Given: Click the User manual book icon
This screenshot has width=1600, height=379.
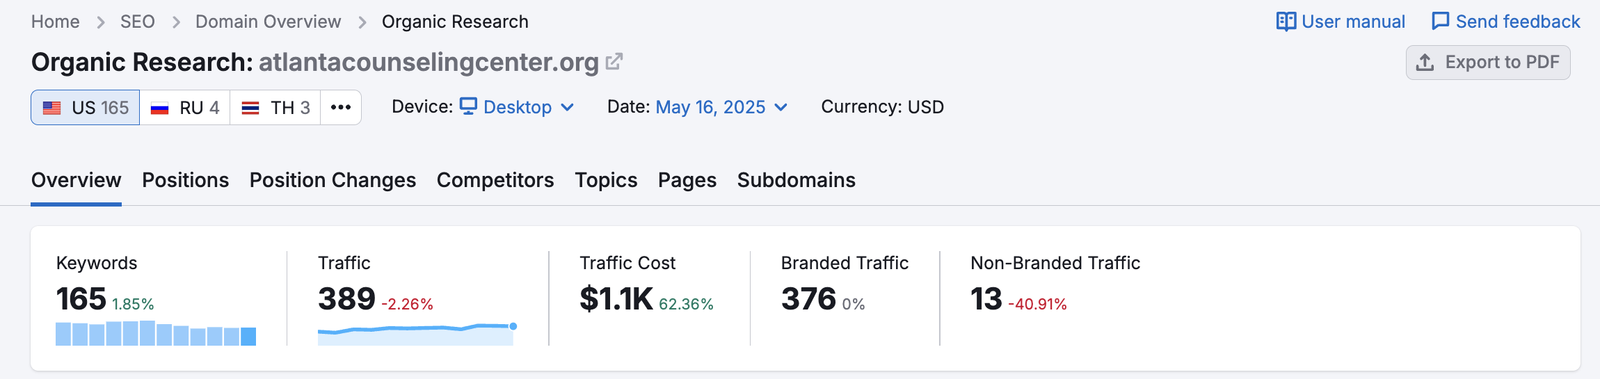Looking at the screenshot, I should pos(1286,21).
